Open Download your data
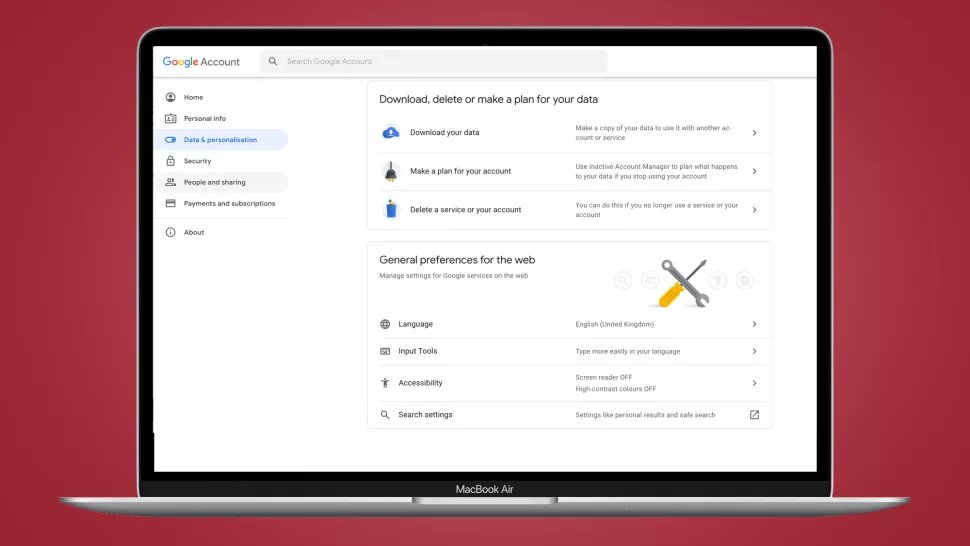Screen dimensions: 970x546 570,132
